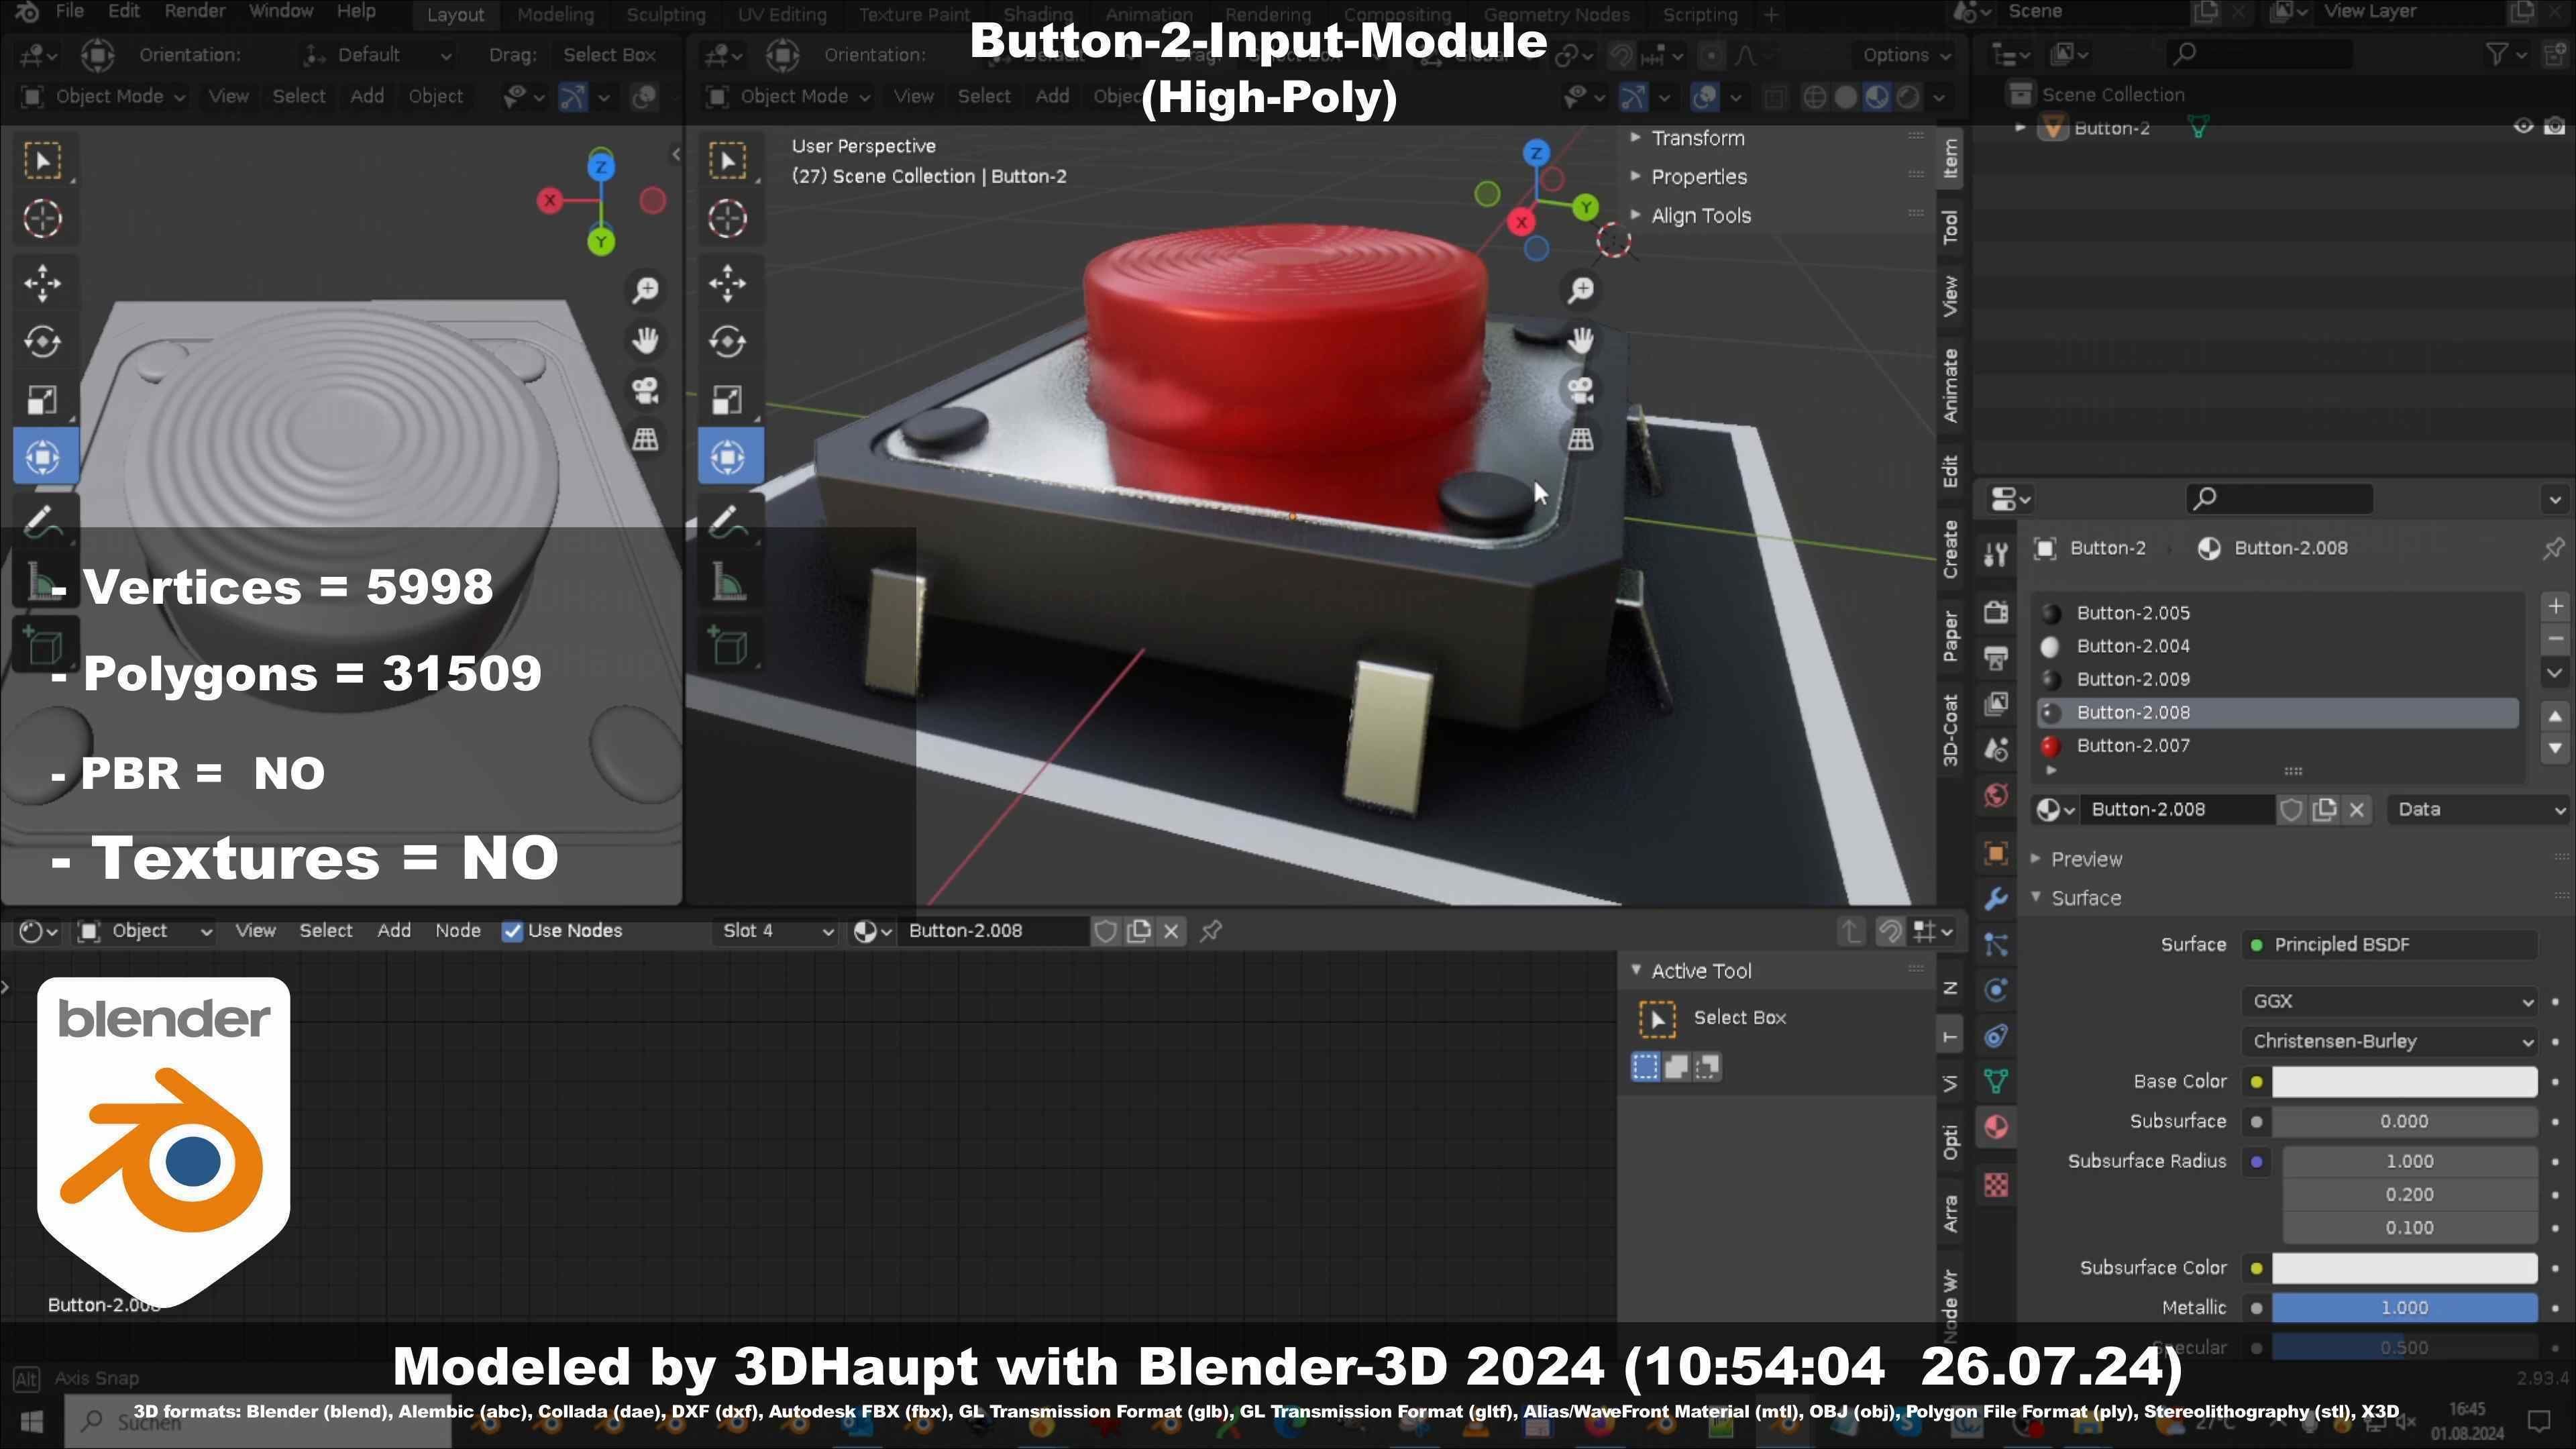Select the Select Box tool in right viewport
Viewport: 2576px width, 1449px height.
(727, 161)
